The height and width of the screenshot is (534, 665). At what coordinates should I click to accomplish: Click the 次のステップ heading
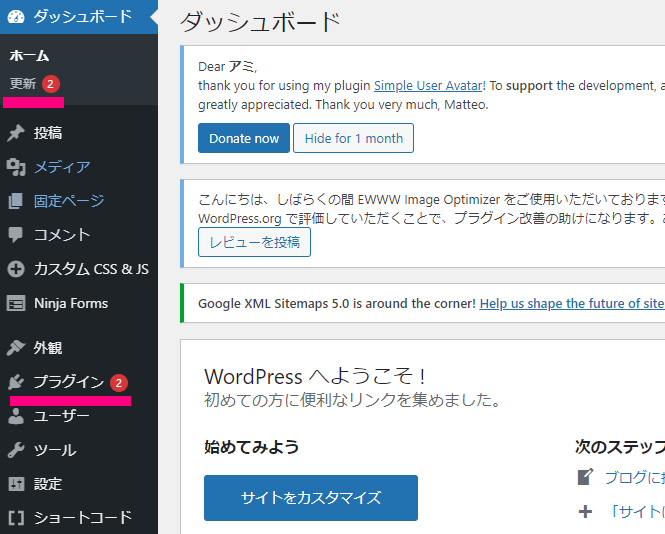(620, 447)
